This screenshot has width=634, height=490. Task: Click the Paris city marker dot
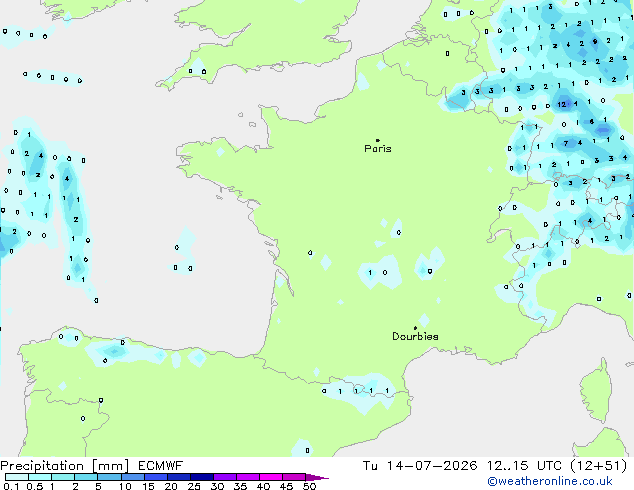[x=378, y=140]
